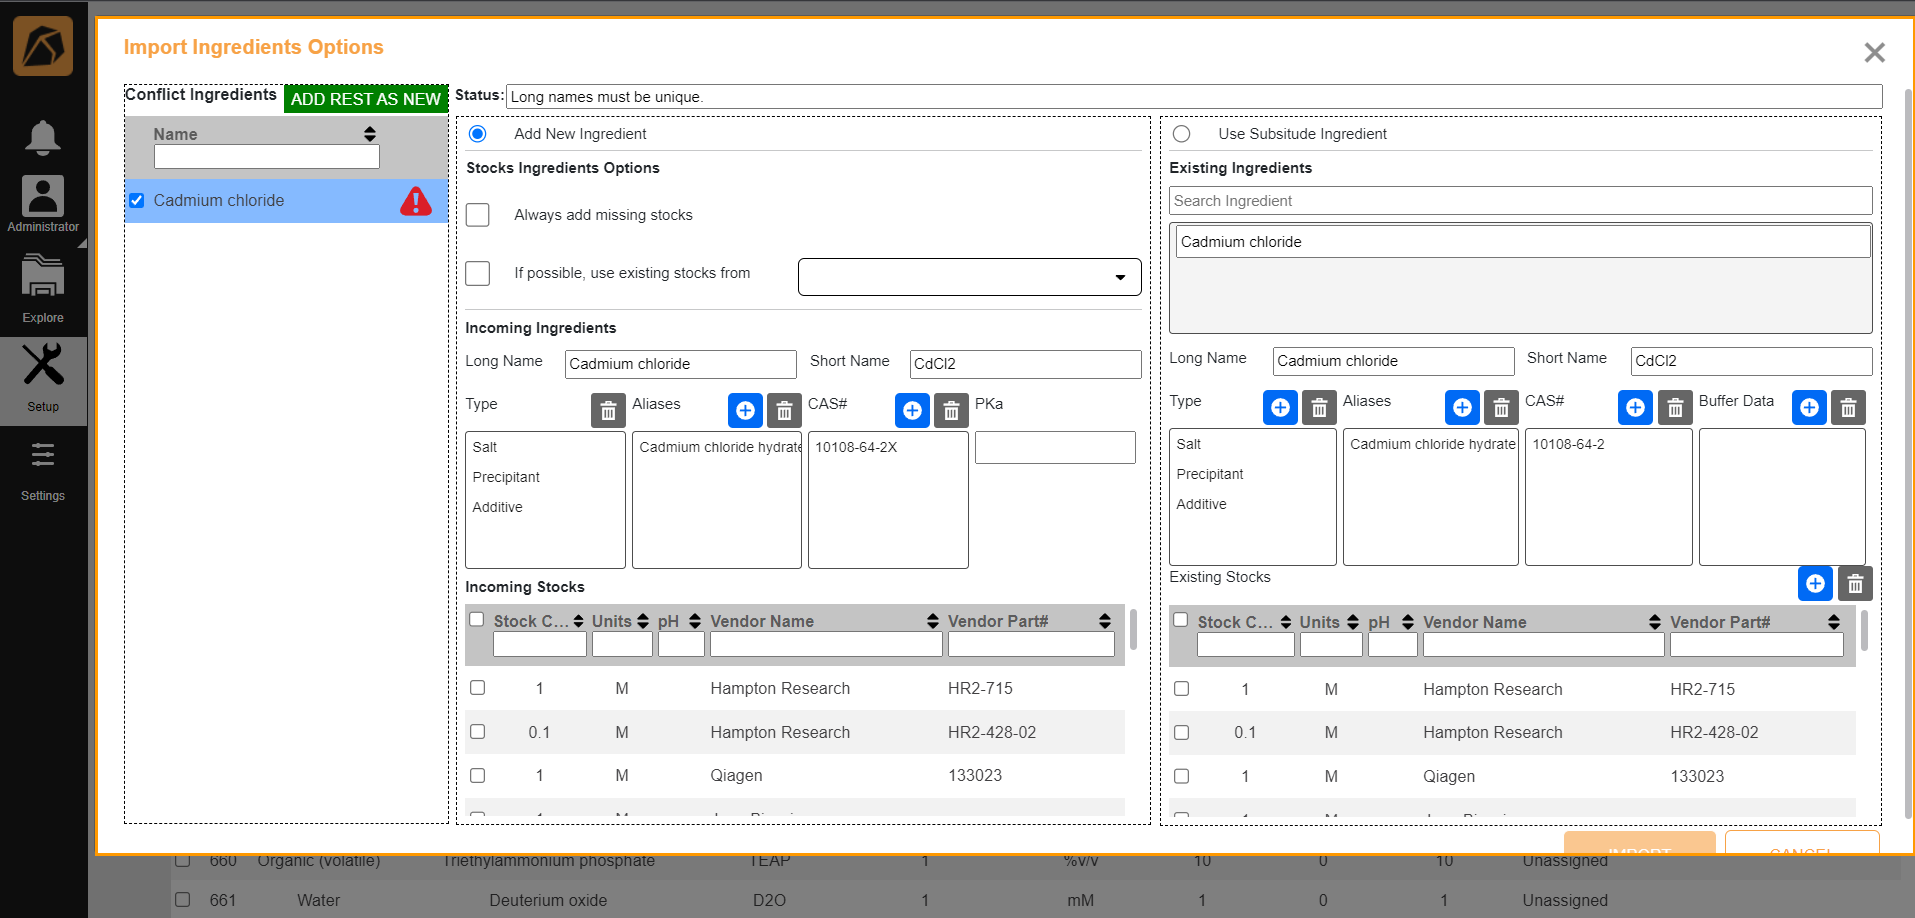Select incoming alias Cadmium chloride hydrate

coord(720,447)
